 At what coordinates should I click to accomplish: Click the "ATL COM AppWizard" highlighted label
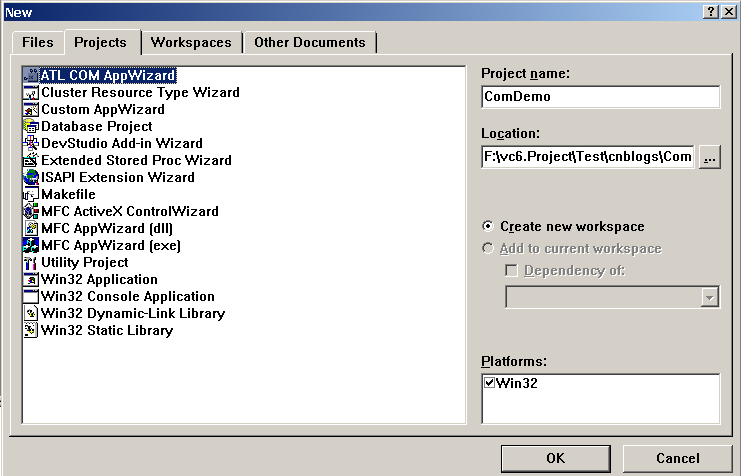pyautogui.click(x=108, y=75)
